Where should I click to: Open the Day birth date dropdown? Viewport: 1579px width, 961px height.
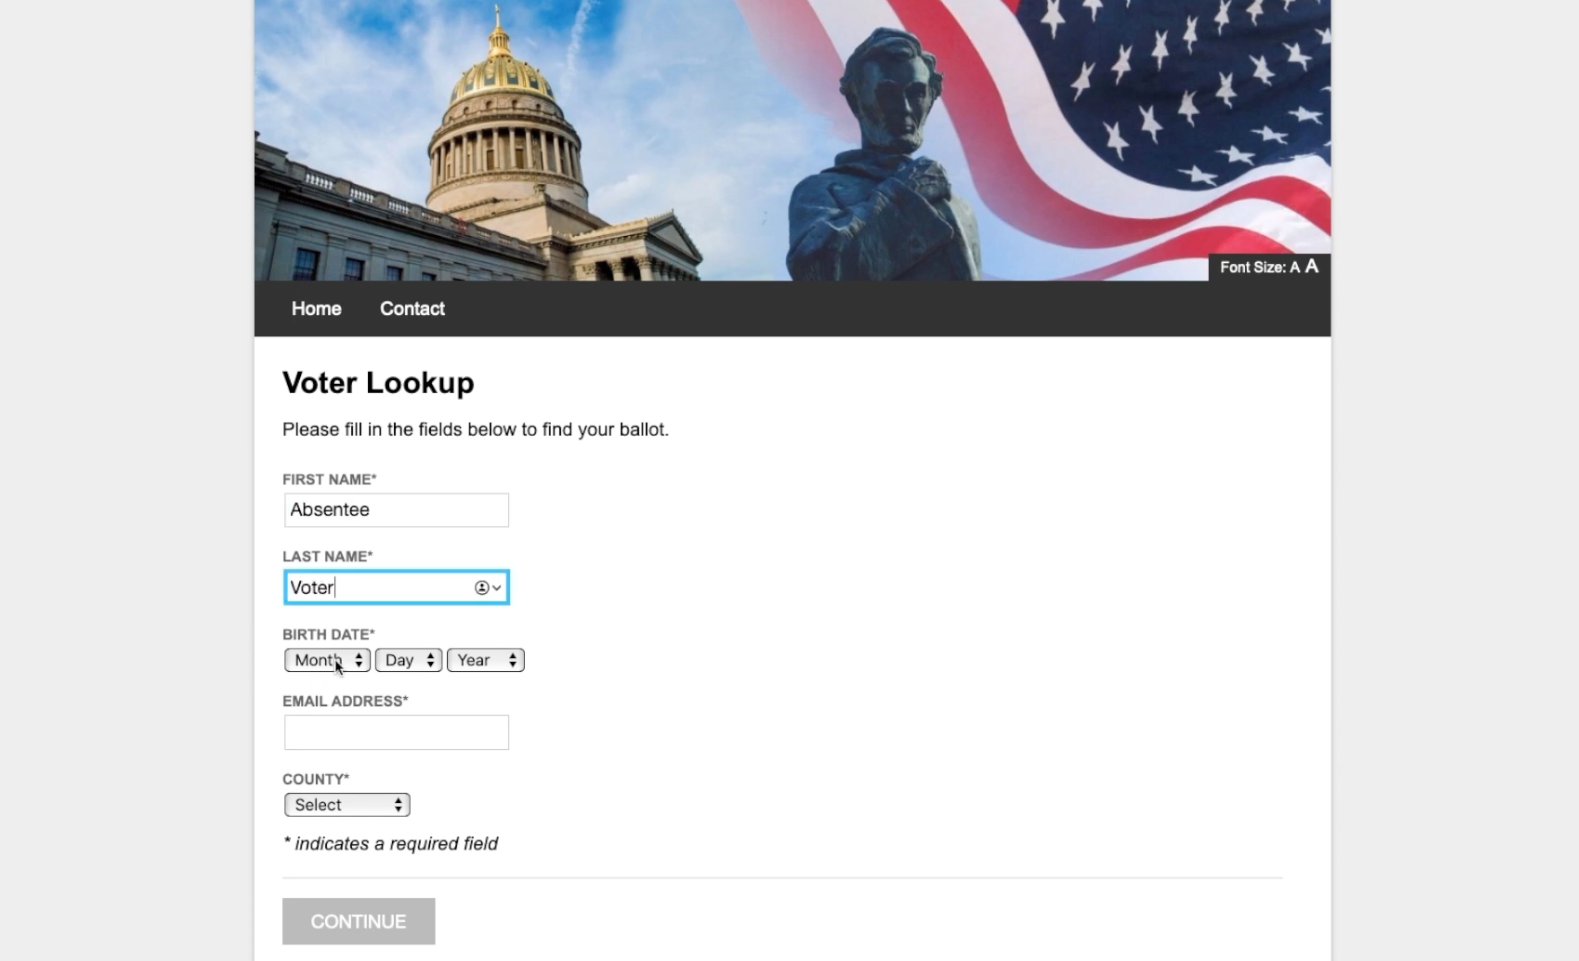pyautogui.click(x=408, y=660)
